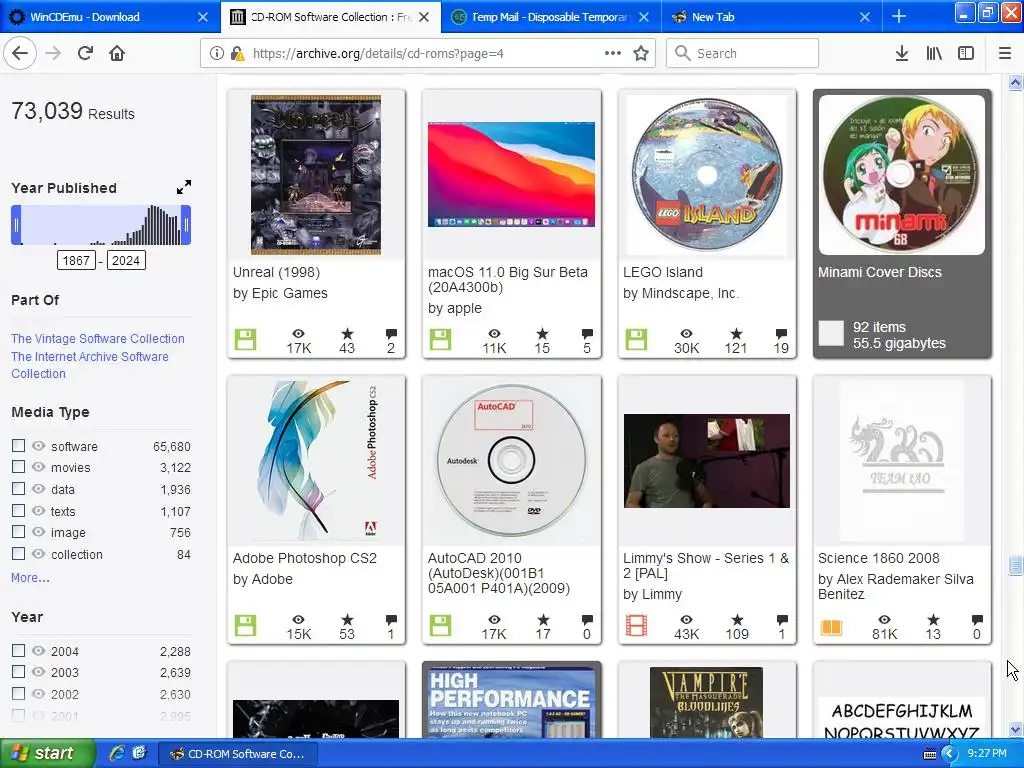Toggle the eye icon next to 2004
1024x768 pixels.
[39, 650]
